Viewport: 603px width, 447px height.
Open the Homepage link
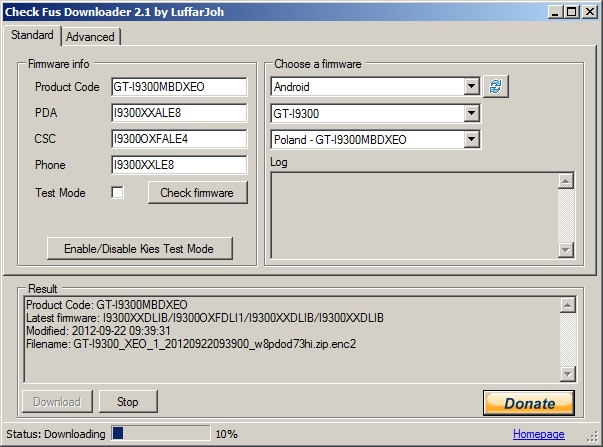[538, 434]
